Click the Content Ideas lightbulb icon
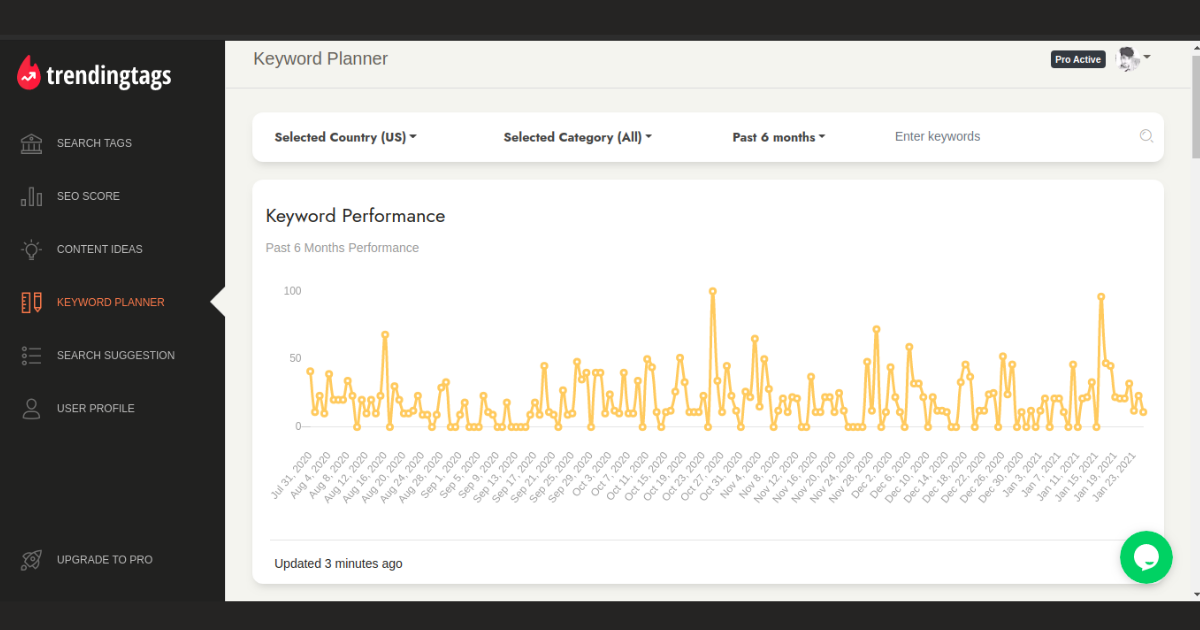The image size is (1200, 630). click(x=31, y=249)
